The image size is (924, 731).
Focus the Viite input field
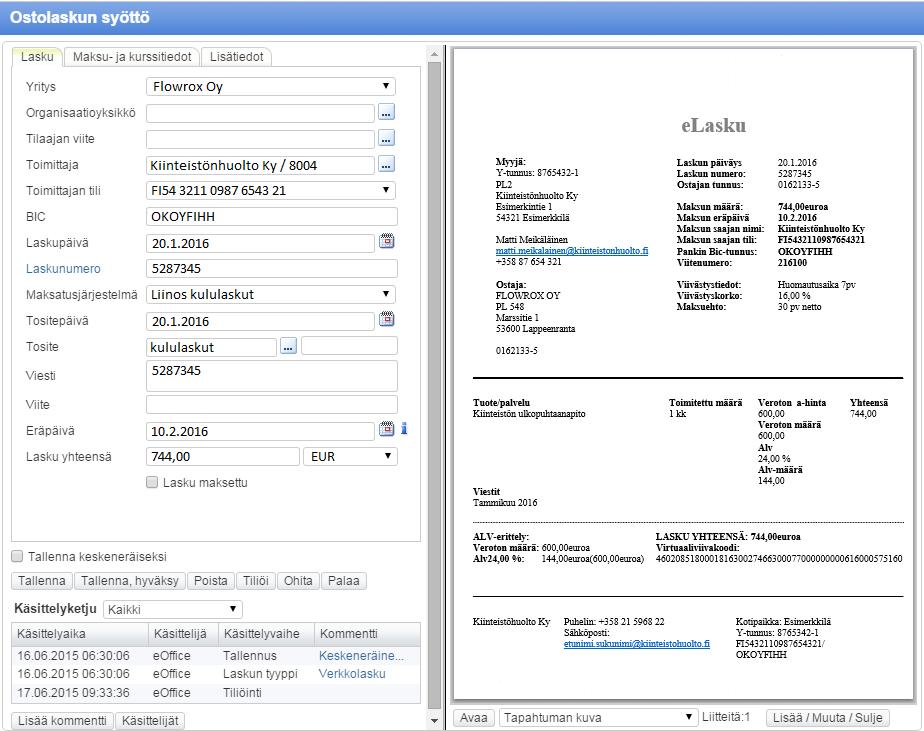tap(272, 404)
